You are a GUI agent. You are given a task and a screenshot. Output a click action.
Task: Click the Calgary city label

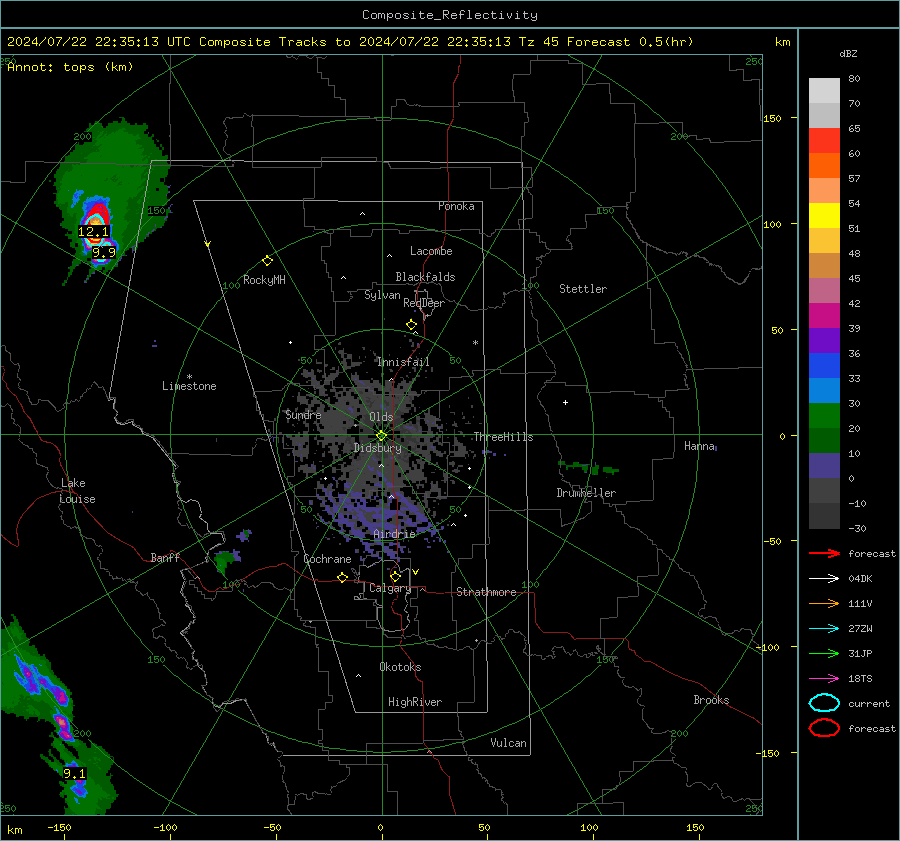pos(390,588)
